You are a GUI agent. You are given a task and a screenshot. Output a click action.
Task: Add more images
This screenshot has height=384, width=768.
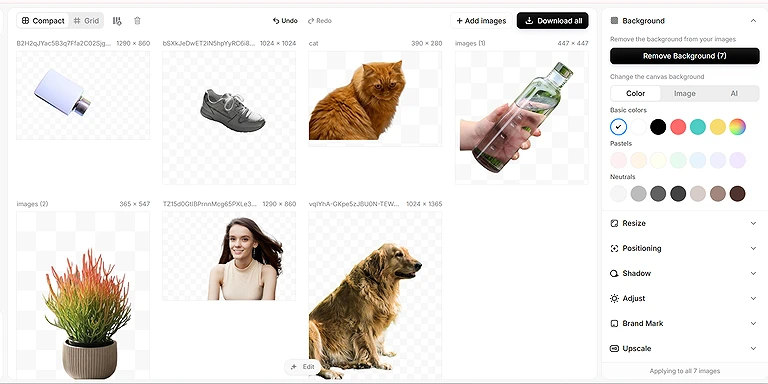(481, 21)
